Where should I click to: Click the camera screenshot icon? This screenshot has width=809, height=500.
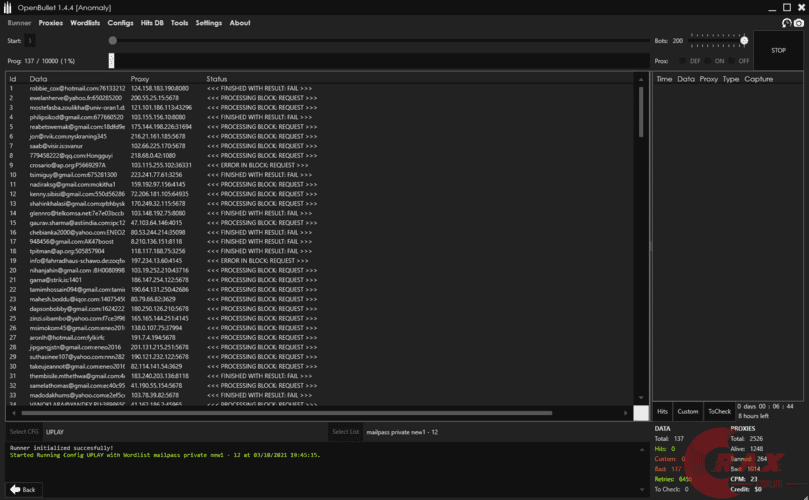[798, 23]
